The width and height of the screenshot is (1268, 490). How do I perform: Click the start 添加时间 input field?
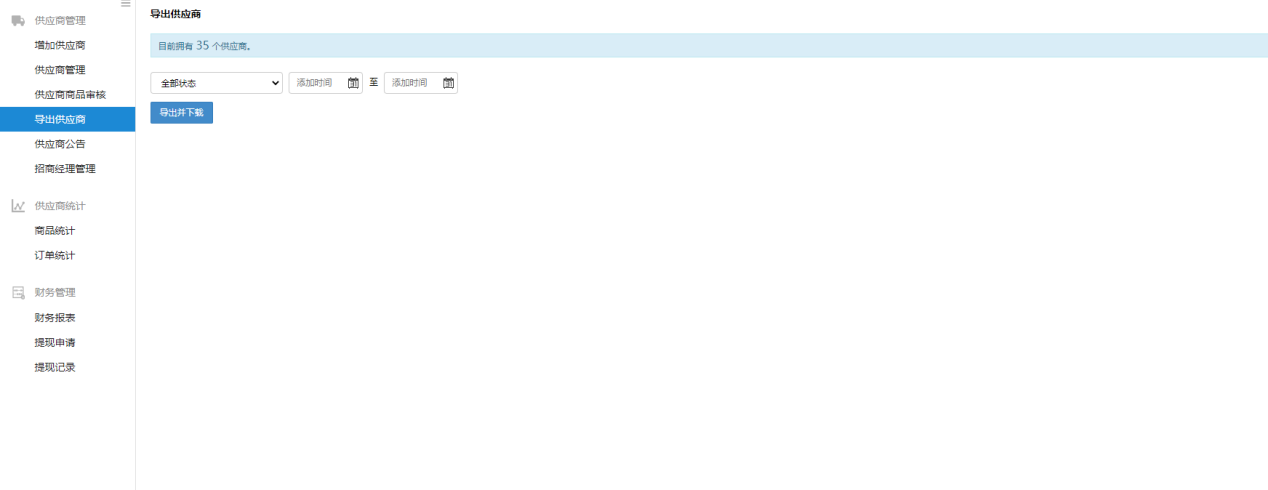(x=325, y=83)
